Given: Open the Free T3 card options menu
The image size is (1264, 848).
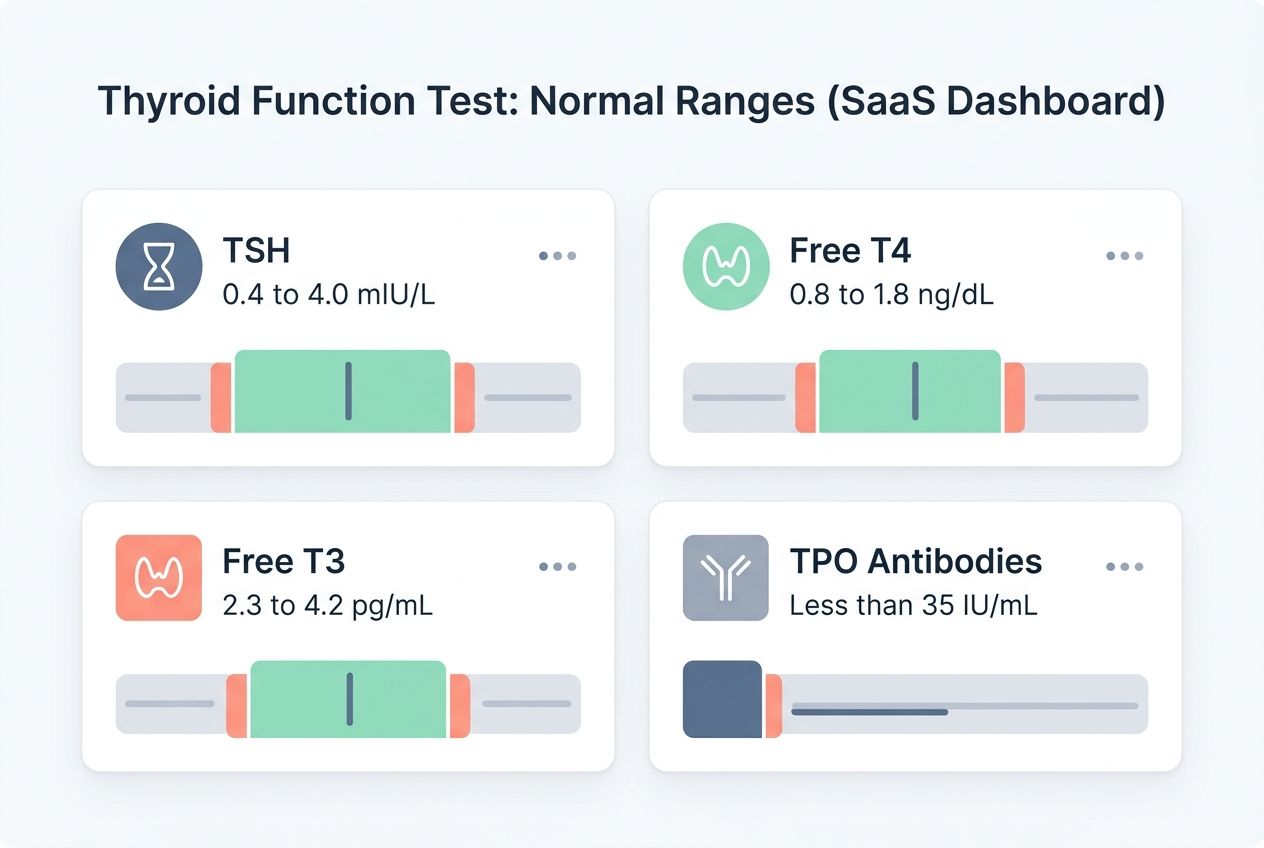Looking at the screenshot, I should click(557, 567).
